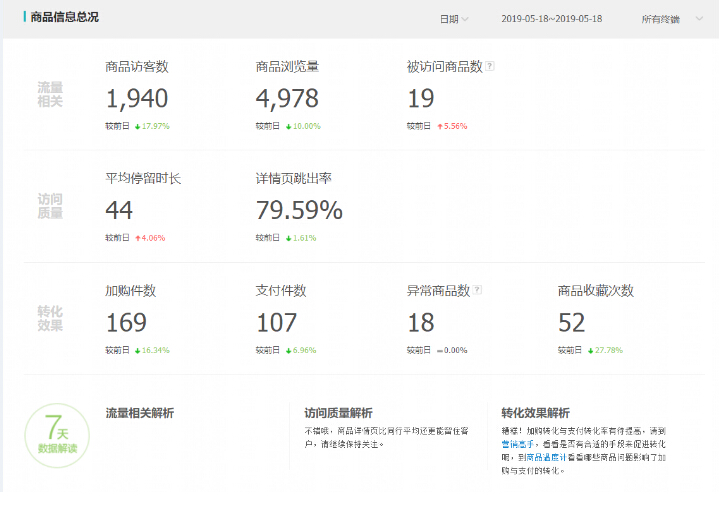Select the 流量相关 section label

tap(50, 94)
